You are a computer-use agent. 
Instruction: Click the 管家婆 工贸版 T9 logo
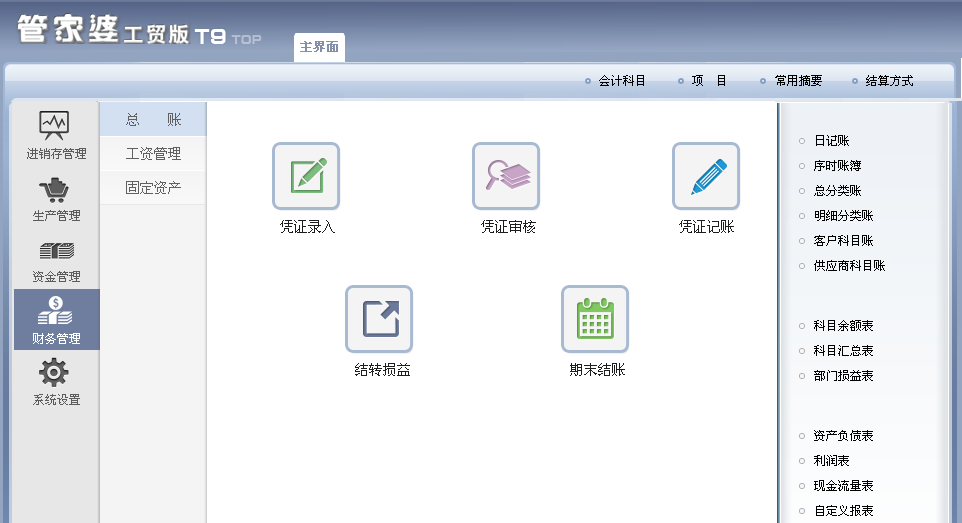(x=139, y=30)
